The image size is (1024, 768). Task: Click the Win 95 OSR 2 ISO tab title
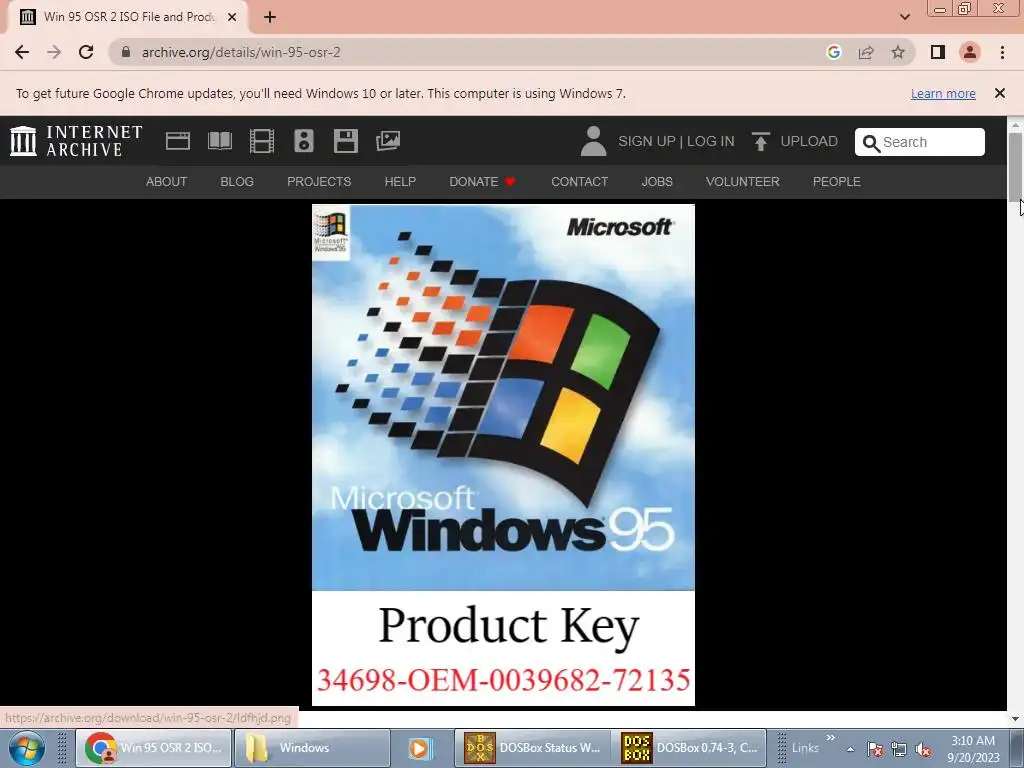pos(129,17)
